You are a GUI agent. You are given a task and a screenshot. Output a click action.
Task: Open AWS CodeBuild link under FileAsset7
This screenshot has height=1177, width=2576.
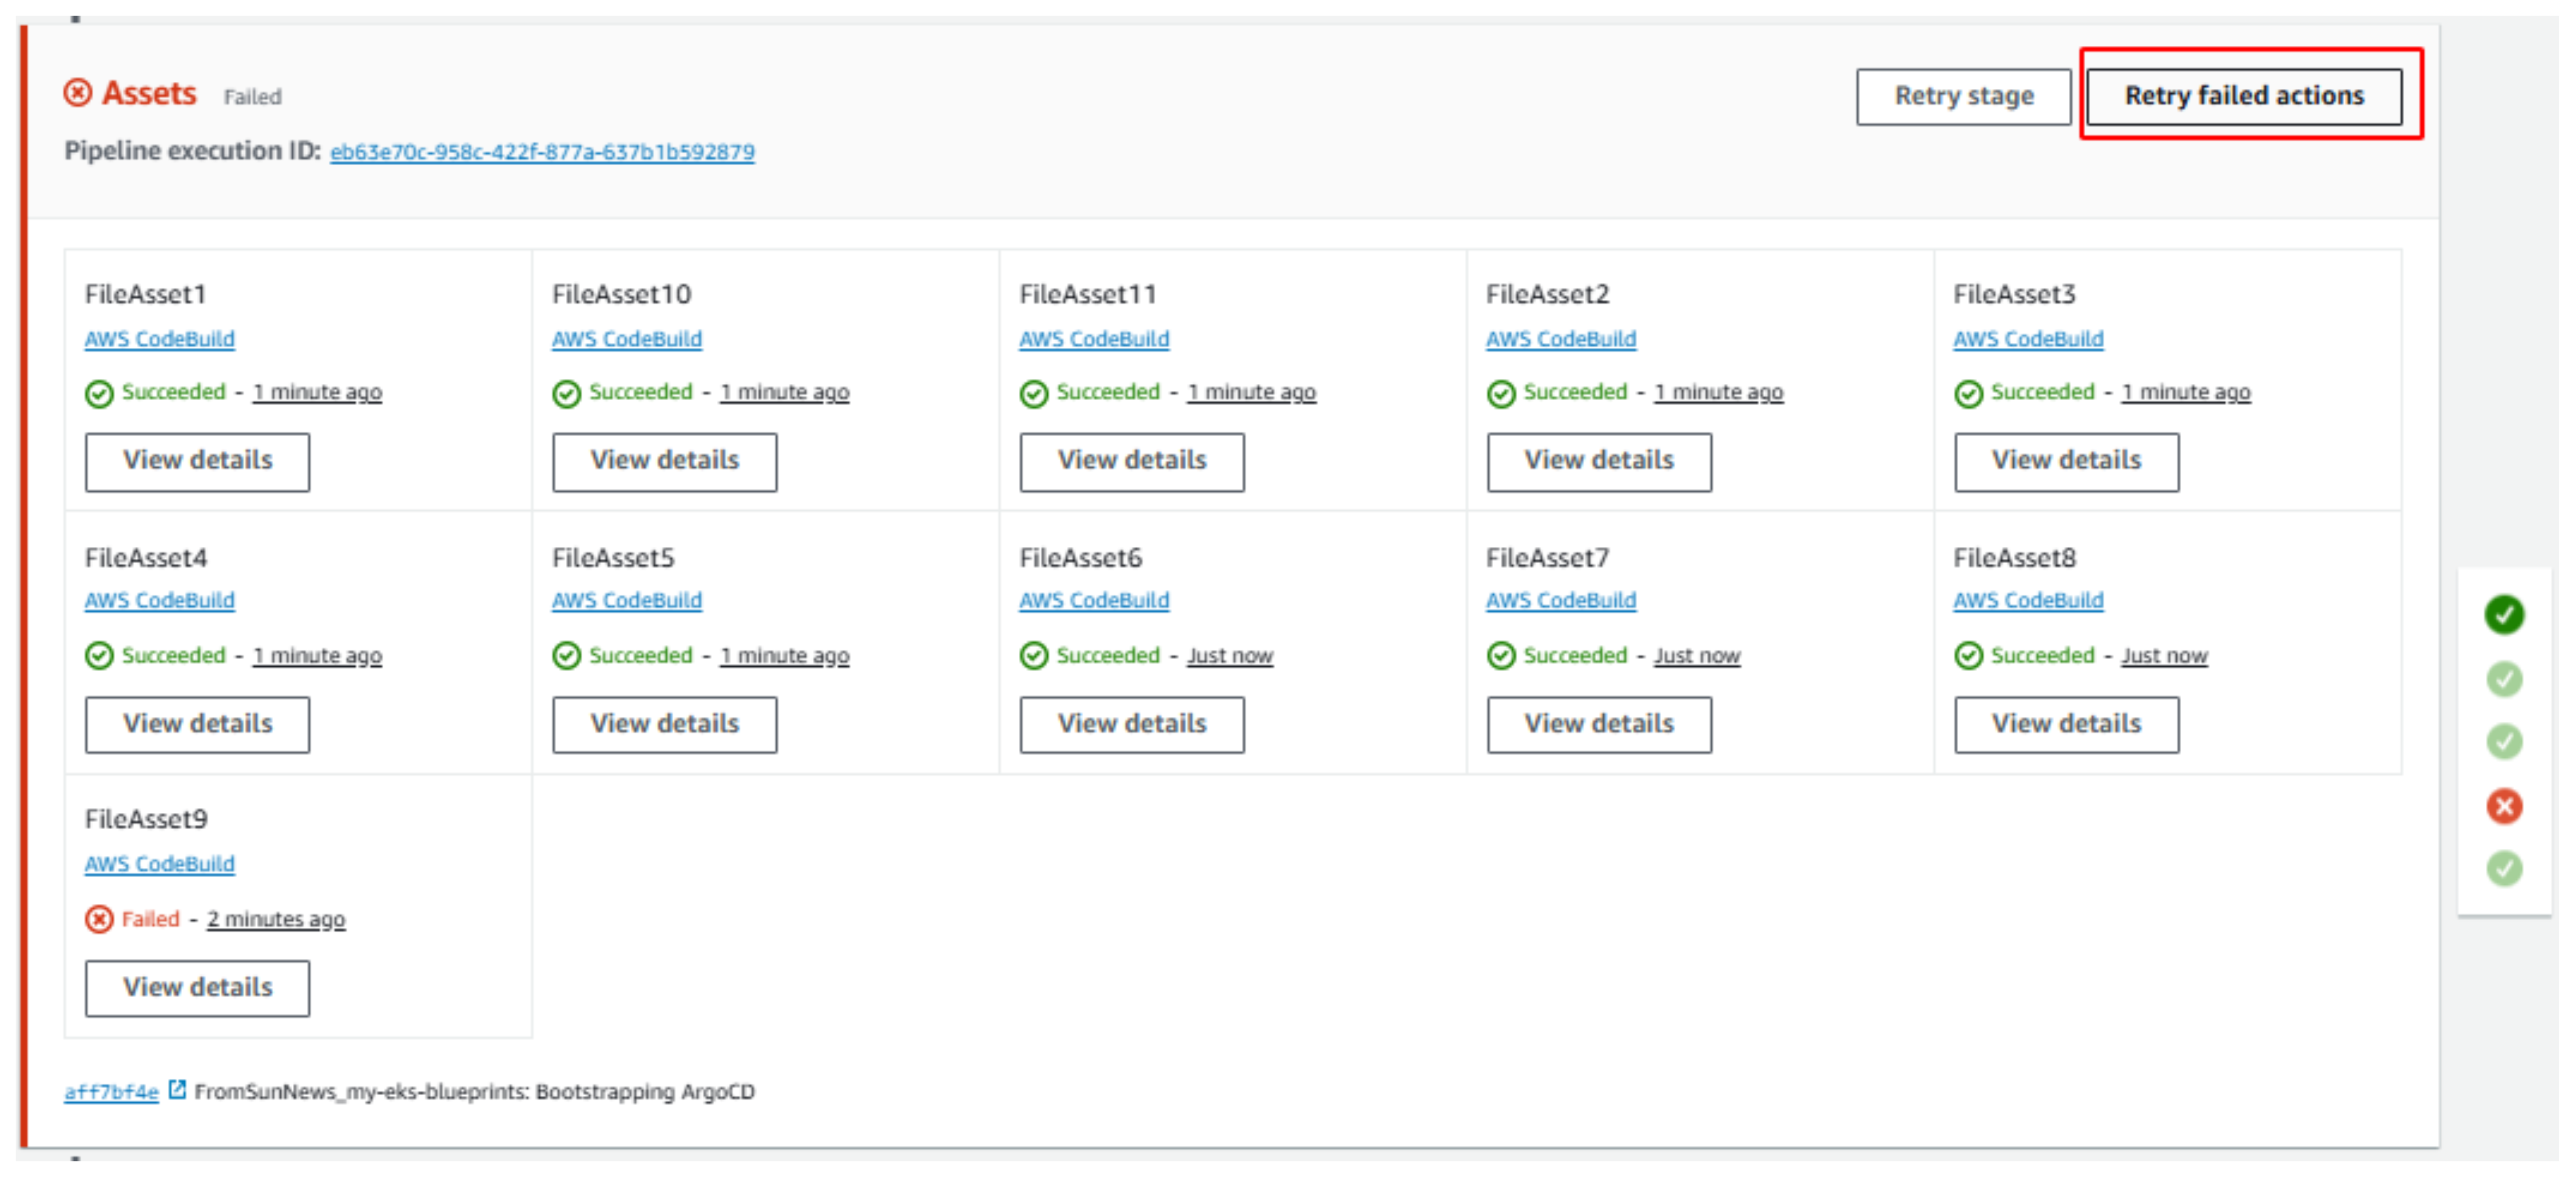[1561, 601]
